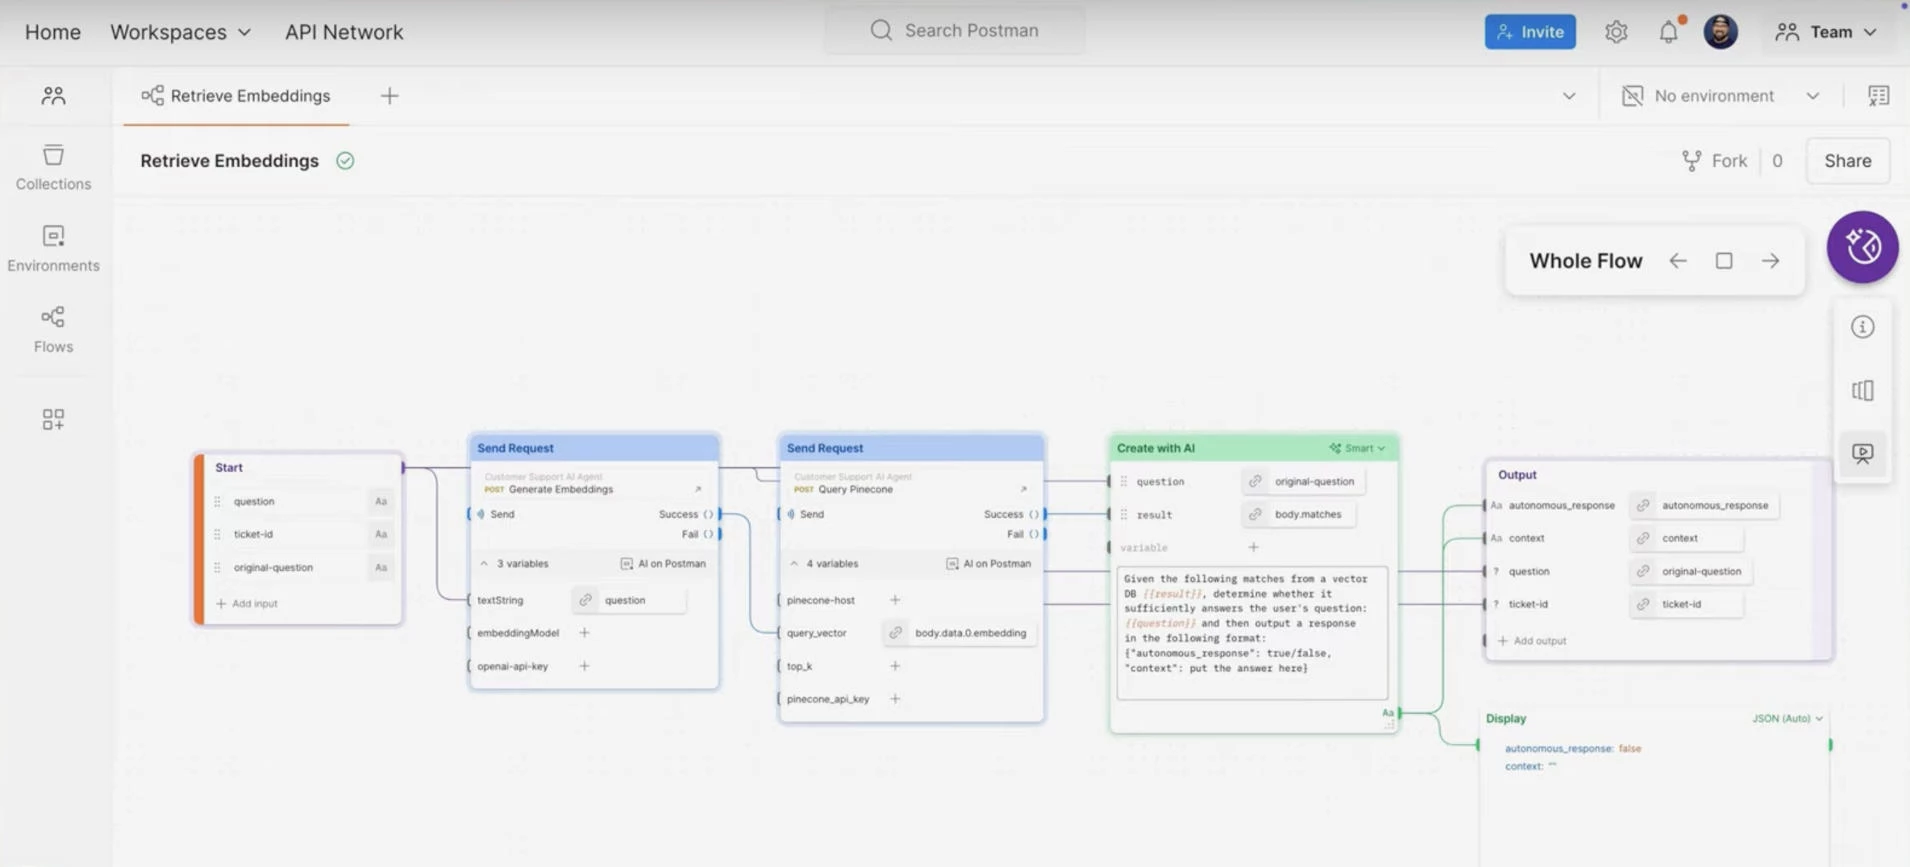1910x867 pixels.
Task: Click the team workspace people icon
Action: click(x=53, y=95)
